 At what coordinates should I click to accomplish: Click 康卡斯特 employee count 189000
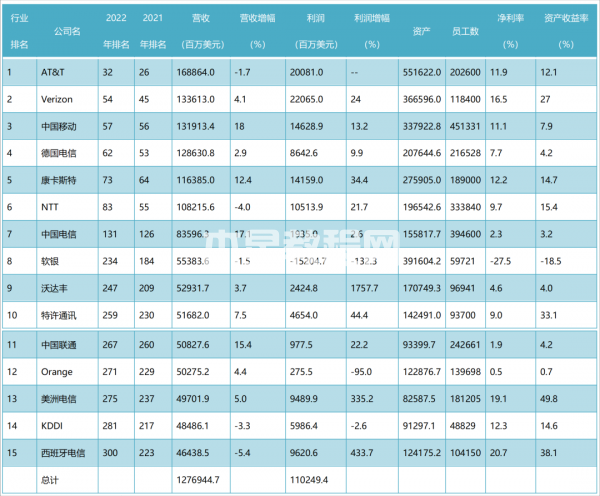465,180
